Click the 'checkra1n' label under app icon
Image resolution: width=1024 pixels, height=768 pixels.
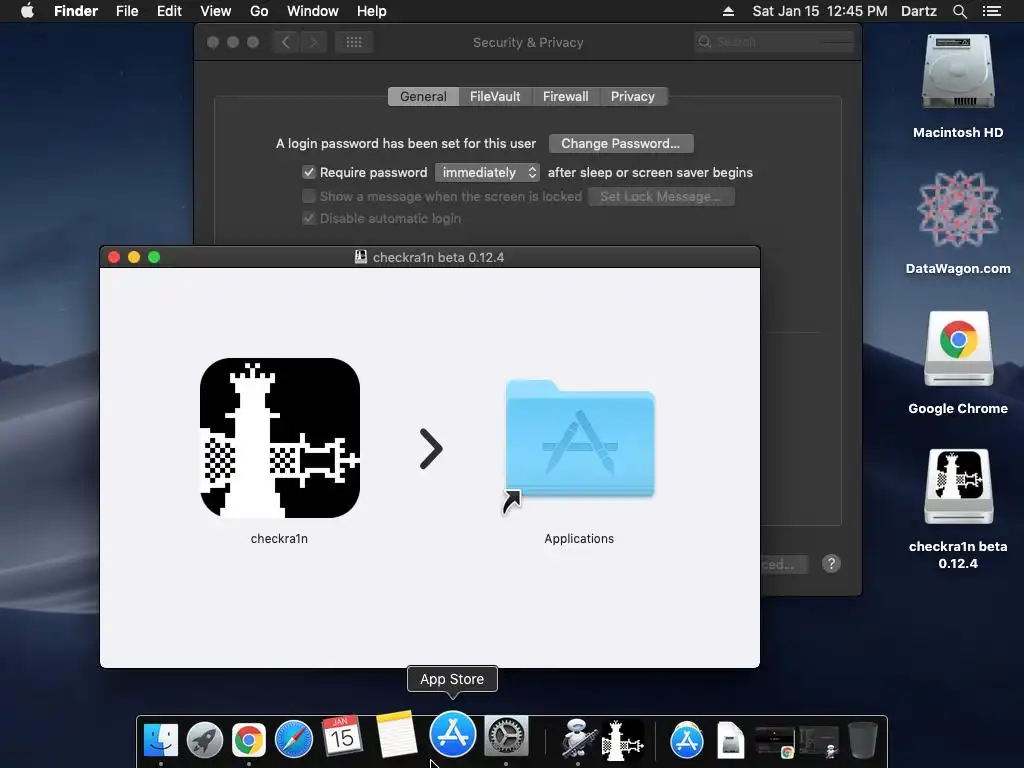(280, 539)
